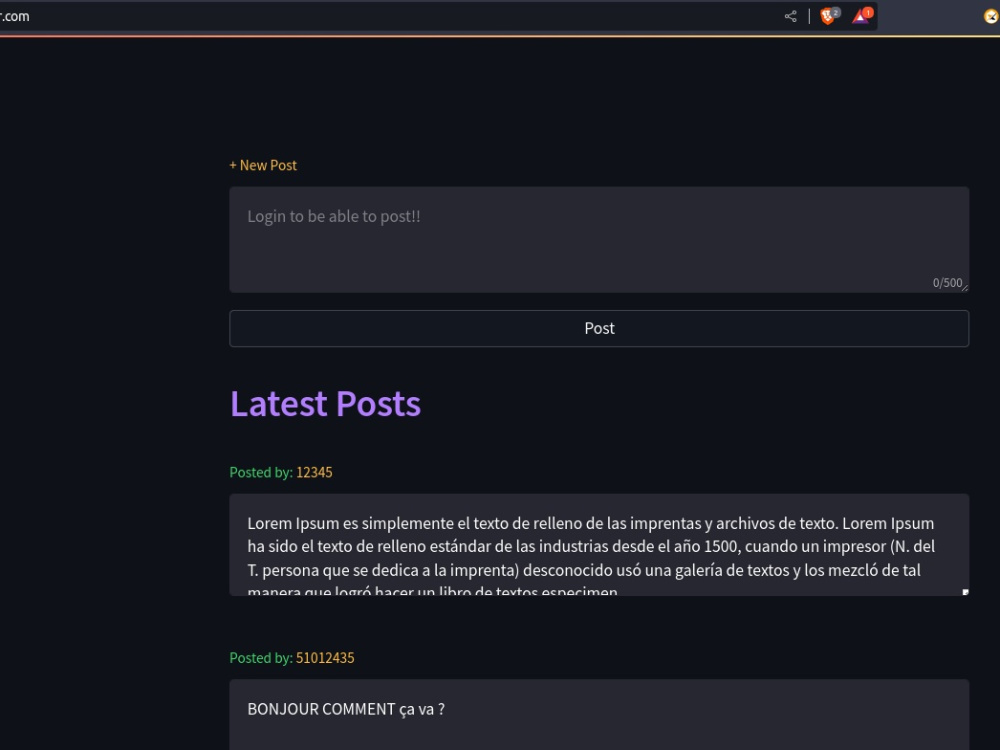Open Brave Rewards triangle icon
The height and width of the screenshot is (750, 1000).
click(x=861, y=16)
